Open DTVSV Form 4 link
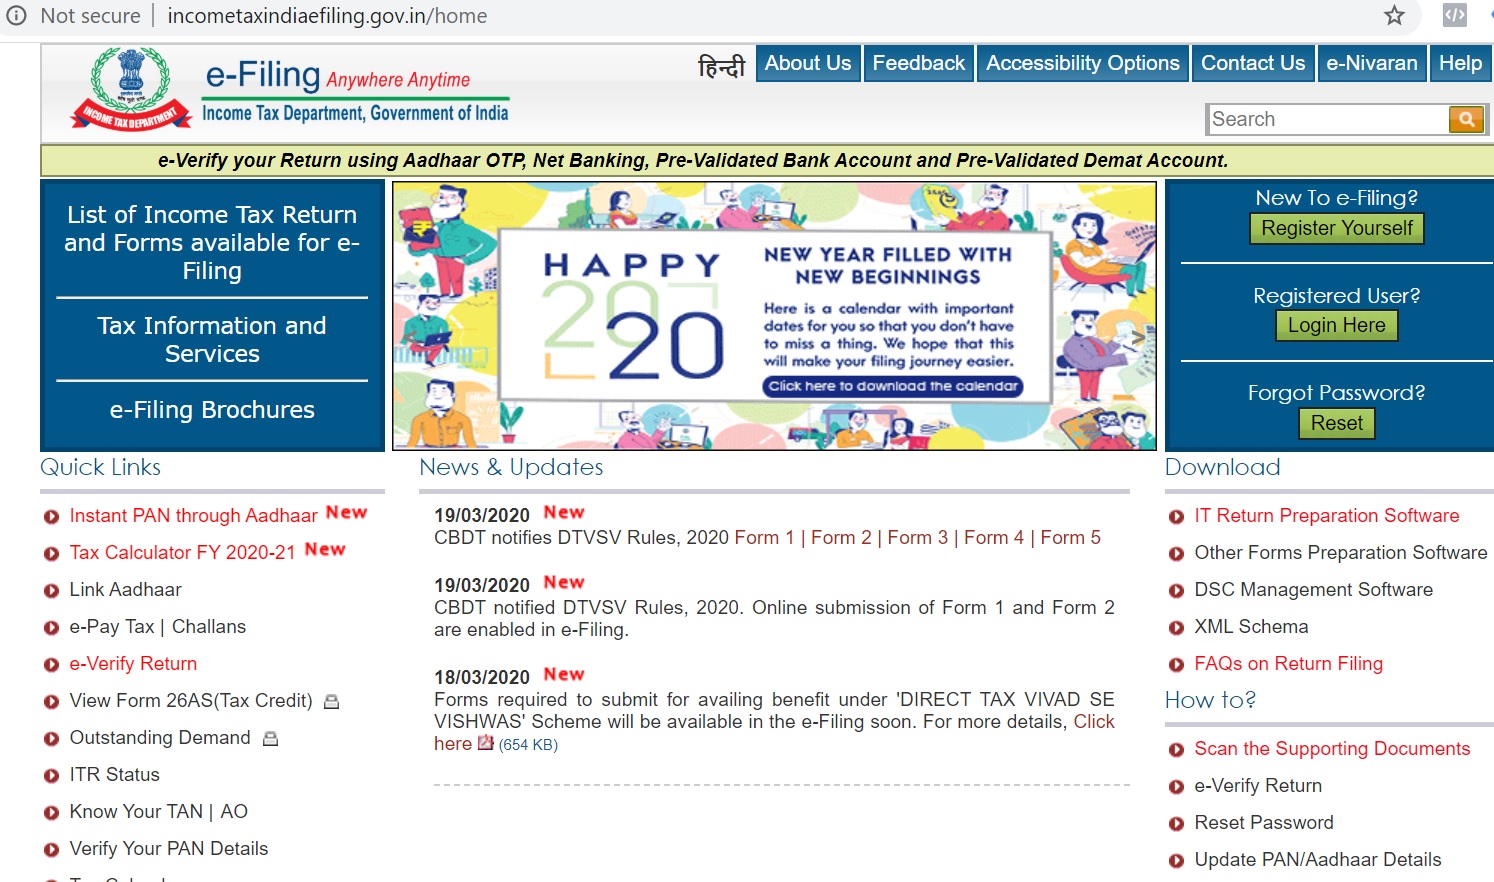This screenshot has width=1494, height=882. pyautogui.click(x=994, y=537)
